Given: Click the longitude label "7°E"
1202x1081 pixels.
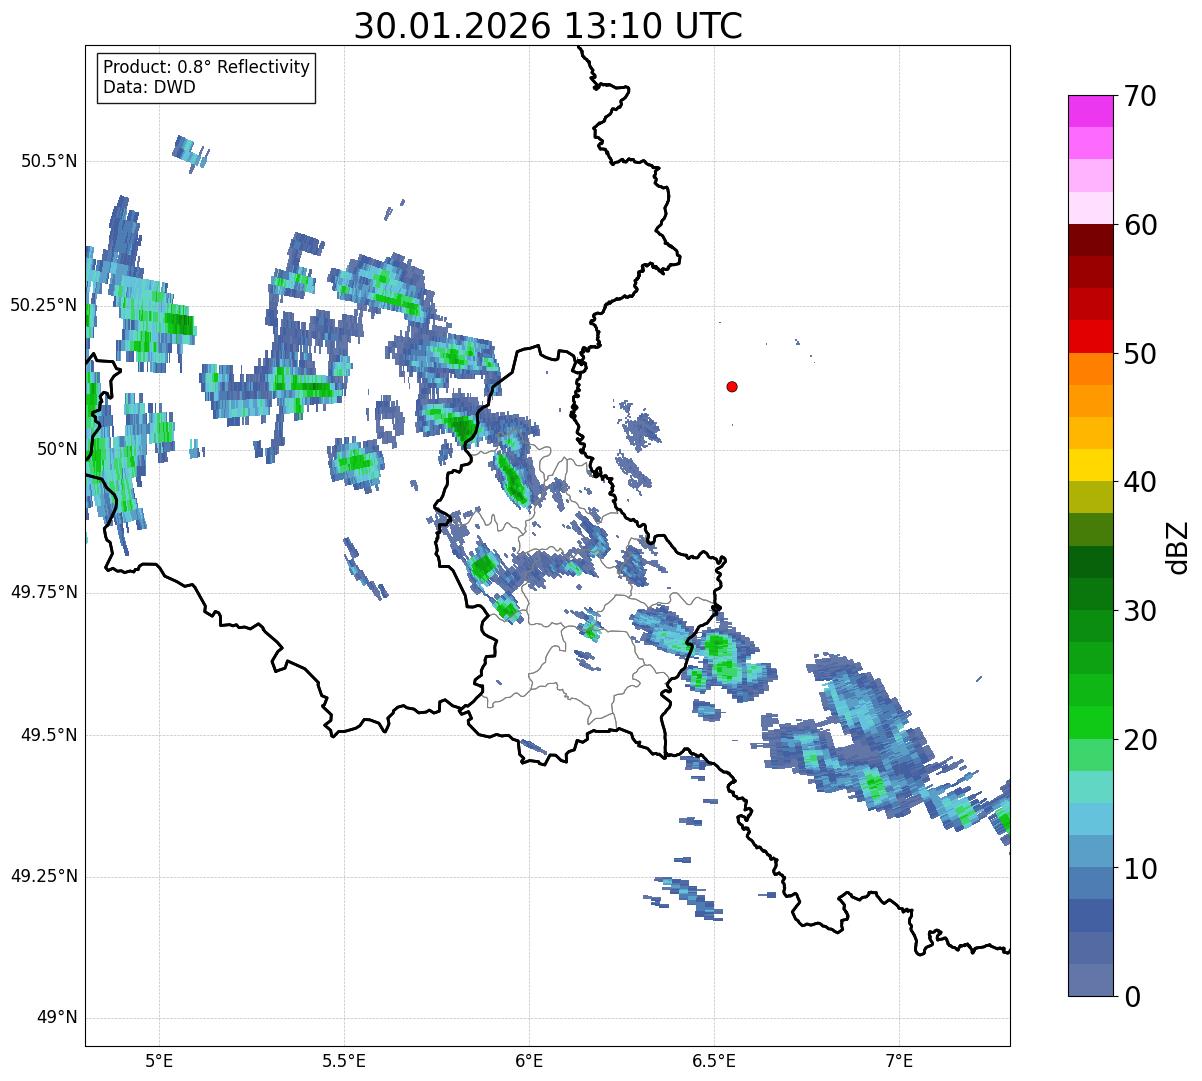Looking at the screenshot, I should pyautogui.click(x=899, y=1060).
